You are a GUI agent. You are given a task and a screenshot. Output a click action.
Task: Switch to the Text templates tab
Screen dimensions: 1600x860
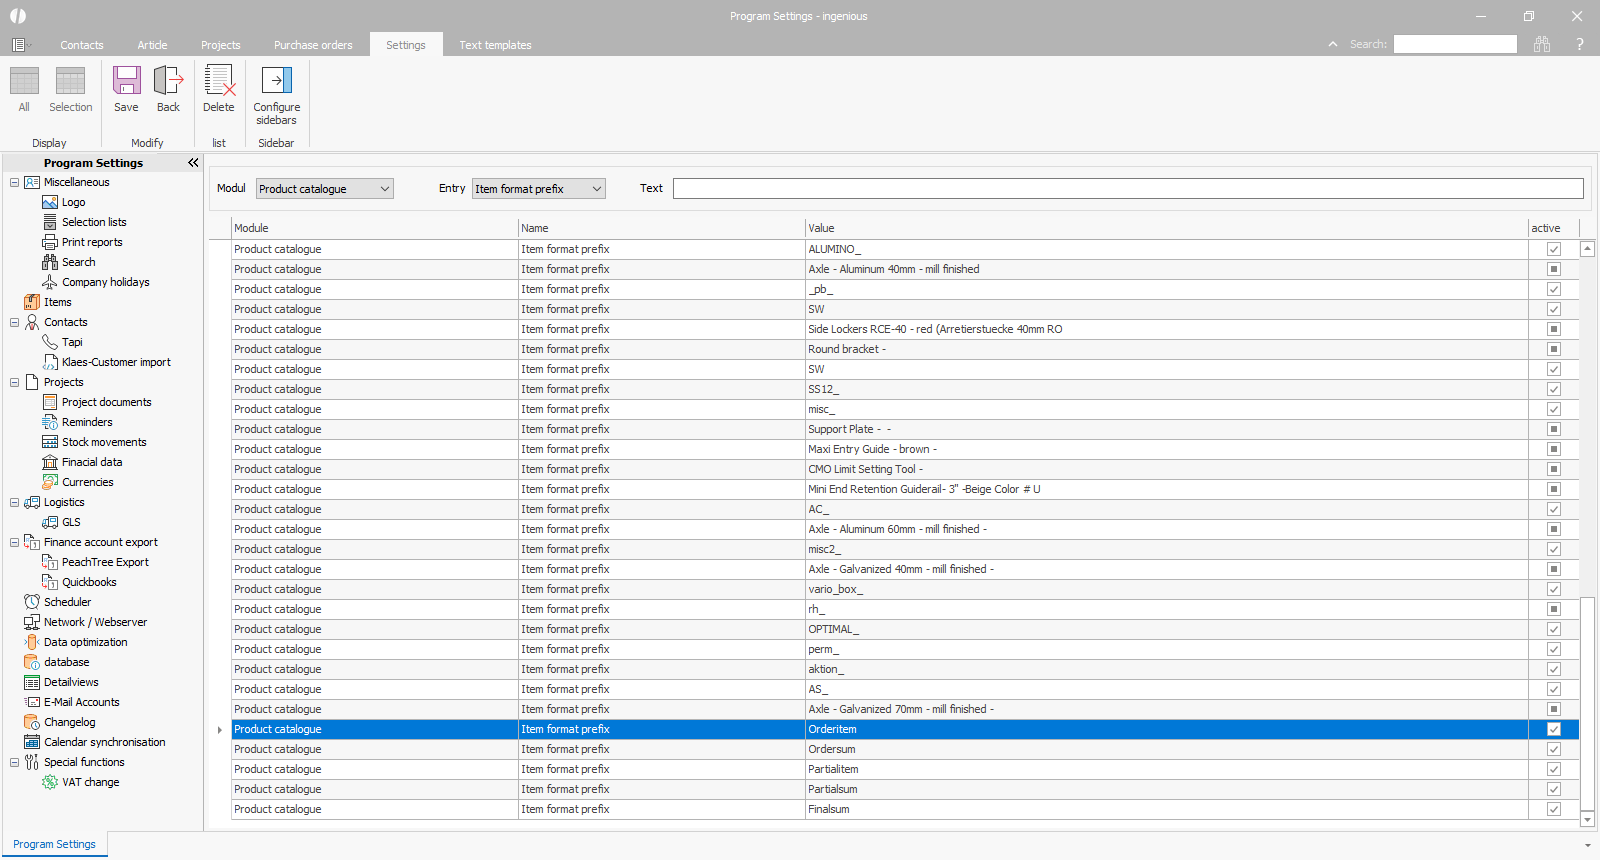click(495, 45)
